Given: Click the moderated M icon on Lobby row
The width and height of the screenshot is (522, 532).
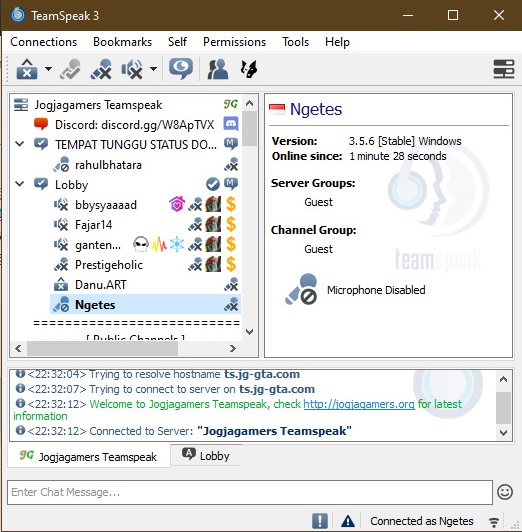Looking at the screenshot, I should coord(231,184).
